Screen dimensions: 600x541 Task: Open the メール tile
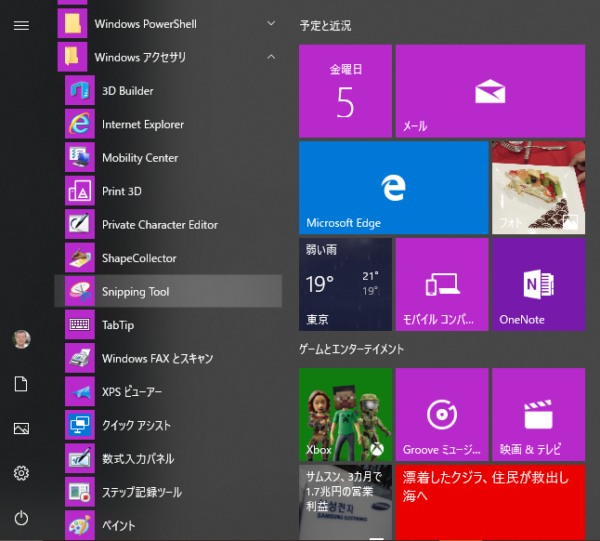[489, 91]
